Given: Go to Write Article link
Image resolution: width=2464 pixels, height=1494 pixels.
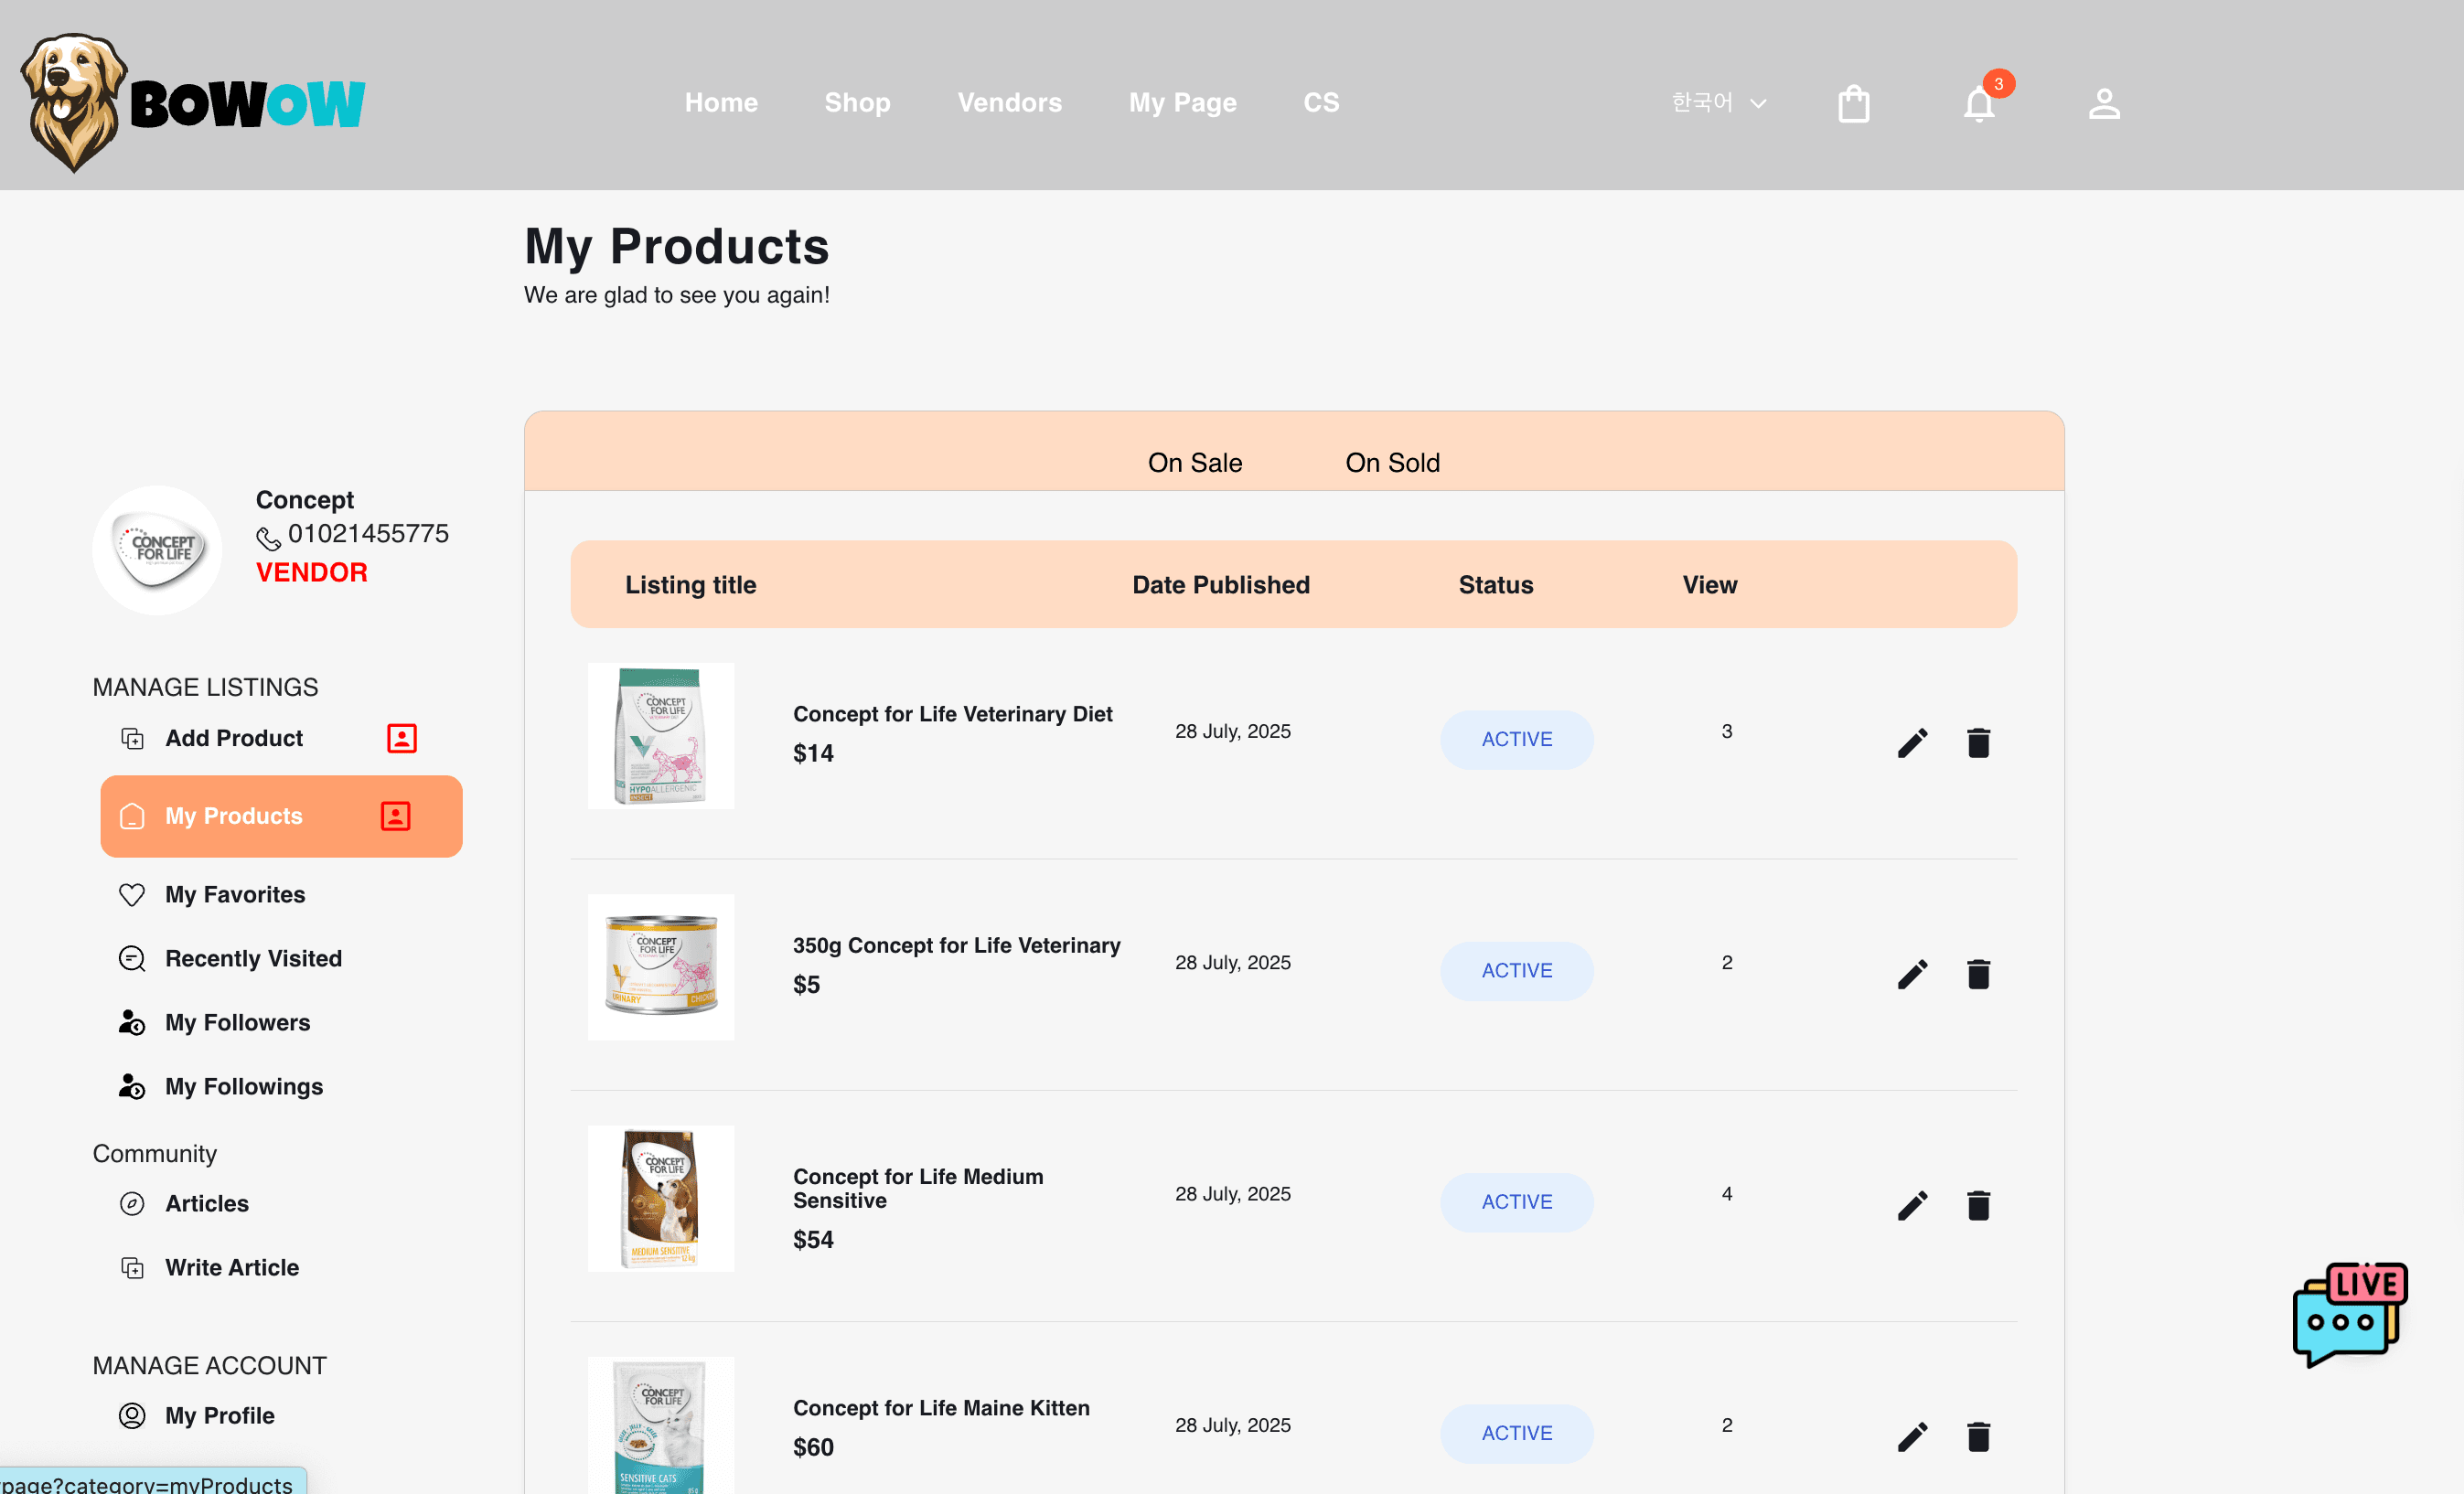Looking at the screenshot, I should coord(231,1267).
